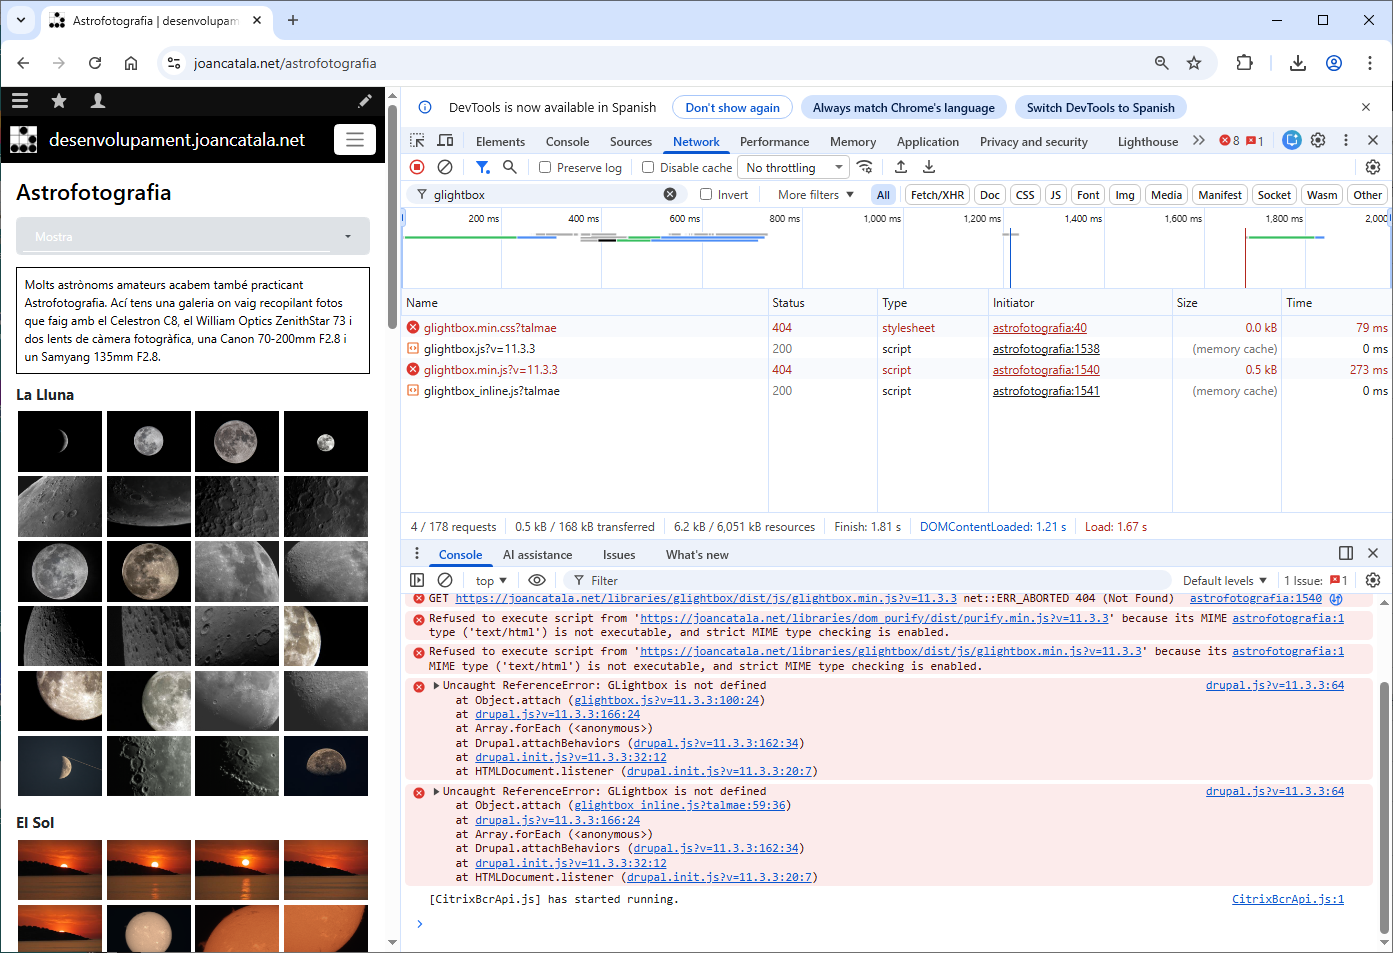This screenshot has width=1393, height=953.
Task: Open the astrofotografia:1538 initiator link
Action: 1046,349
